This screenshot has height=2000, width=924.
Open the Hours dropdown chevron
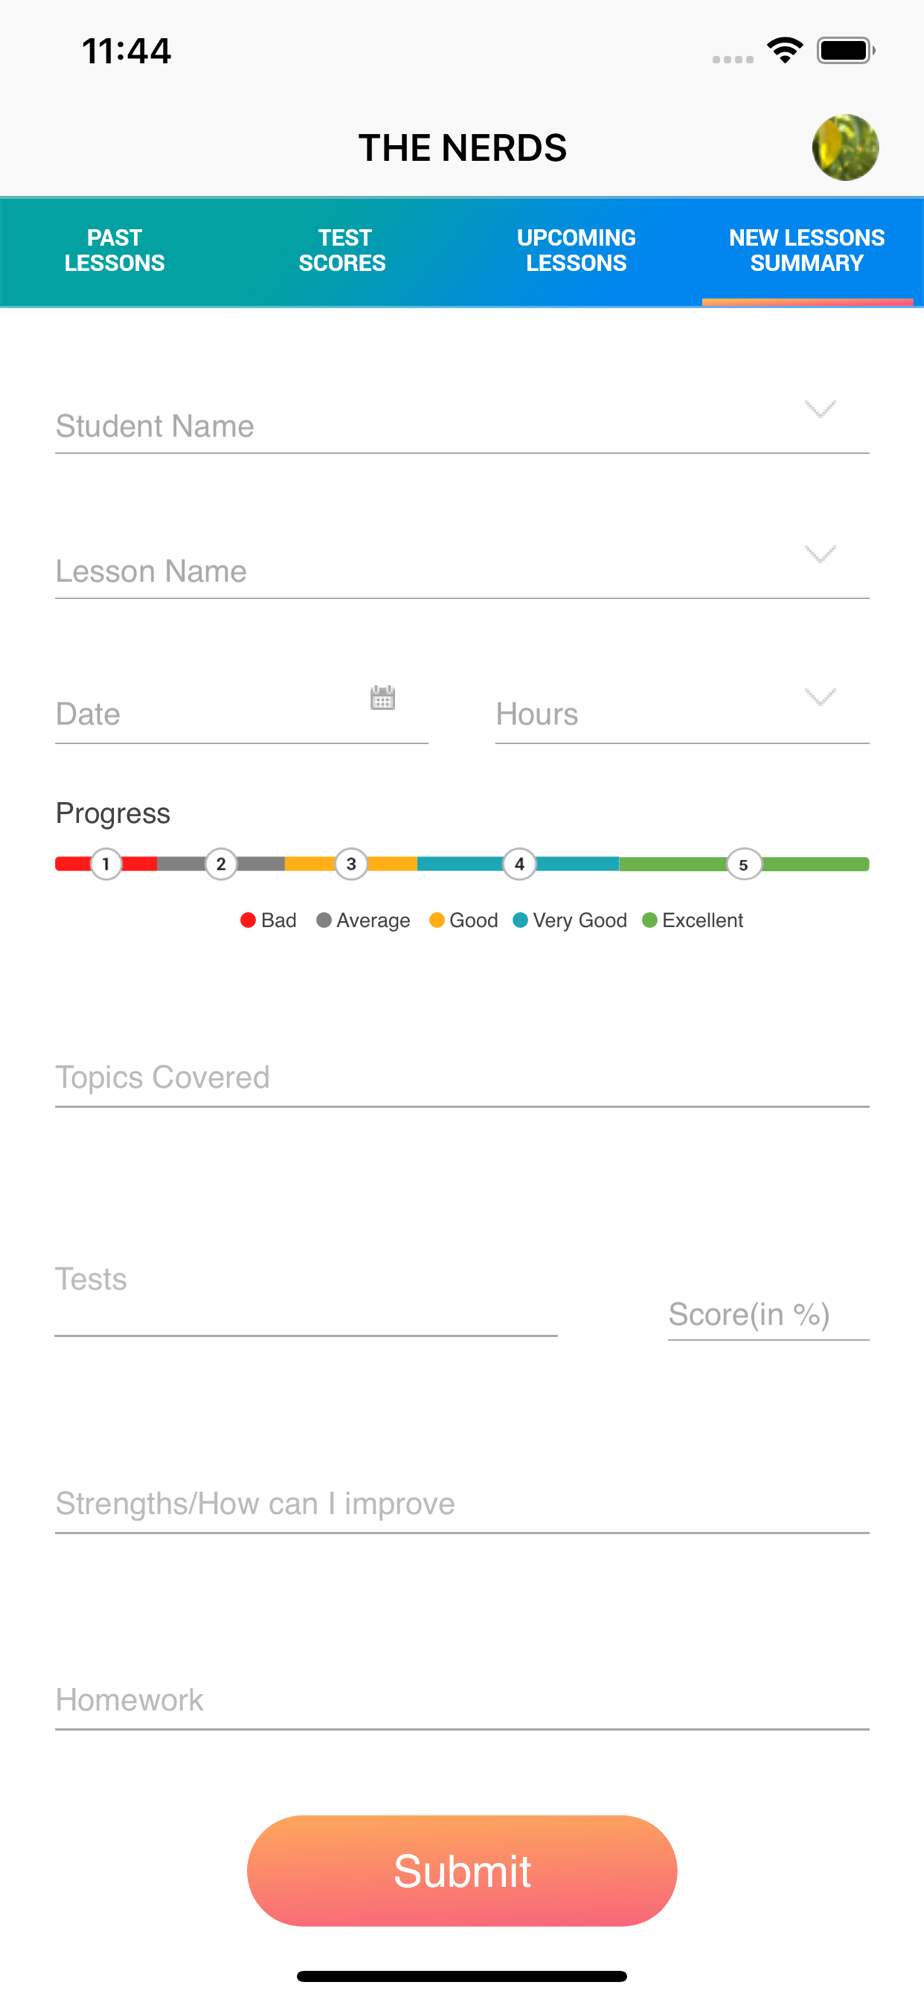coord(820,697)
